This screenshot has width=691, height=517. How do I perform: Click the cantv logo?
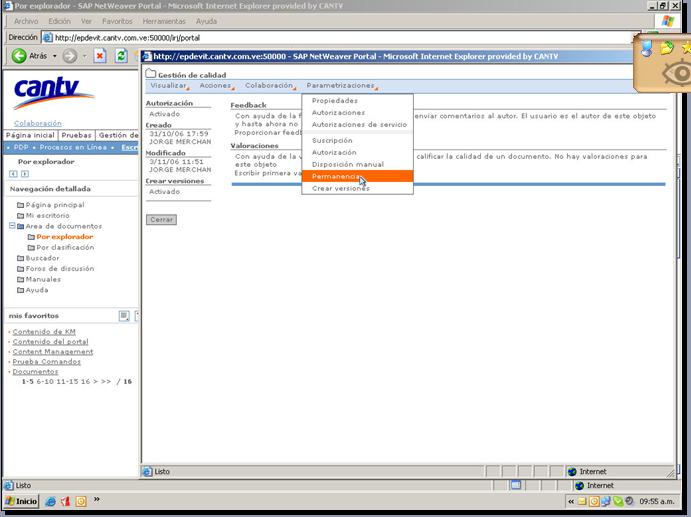click(x=53, y=92)
